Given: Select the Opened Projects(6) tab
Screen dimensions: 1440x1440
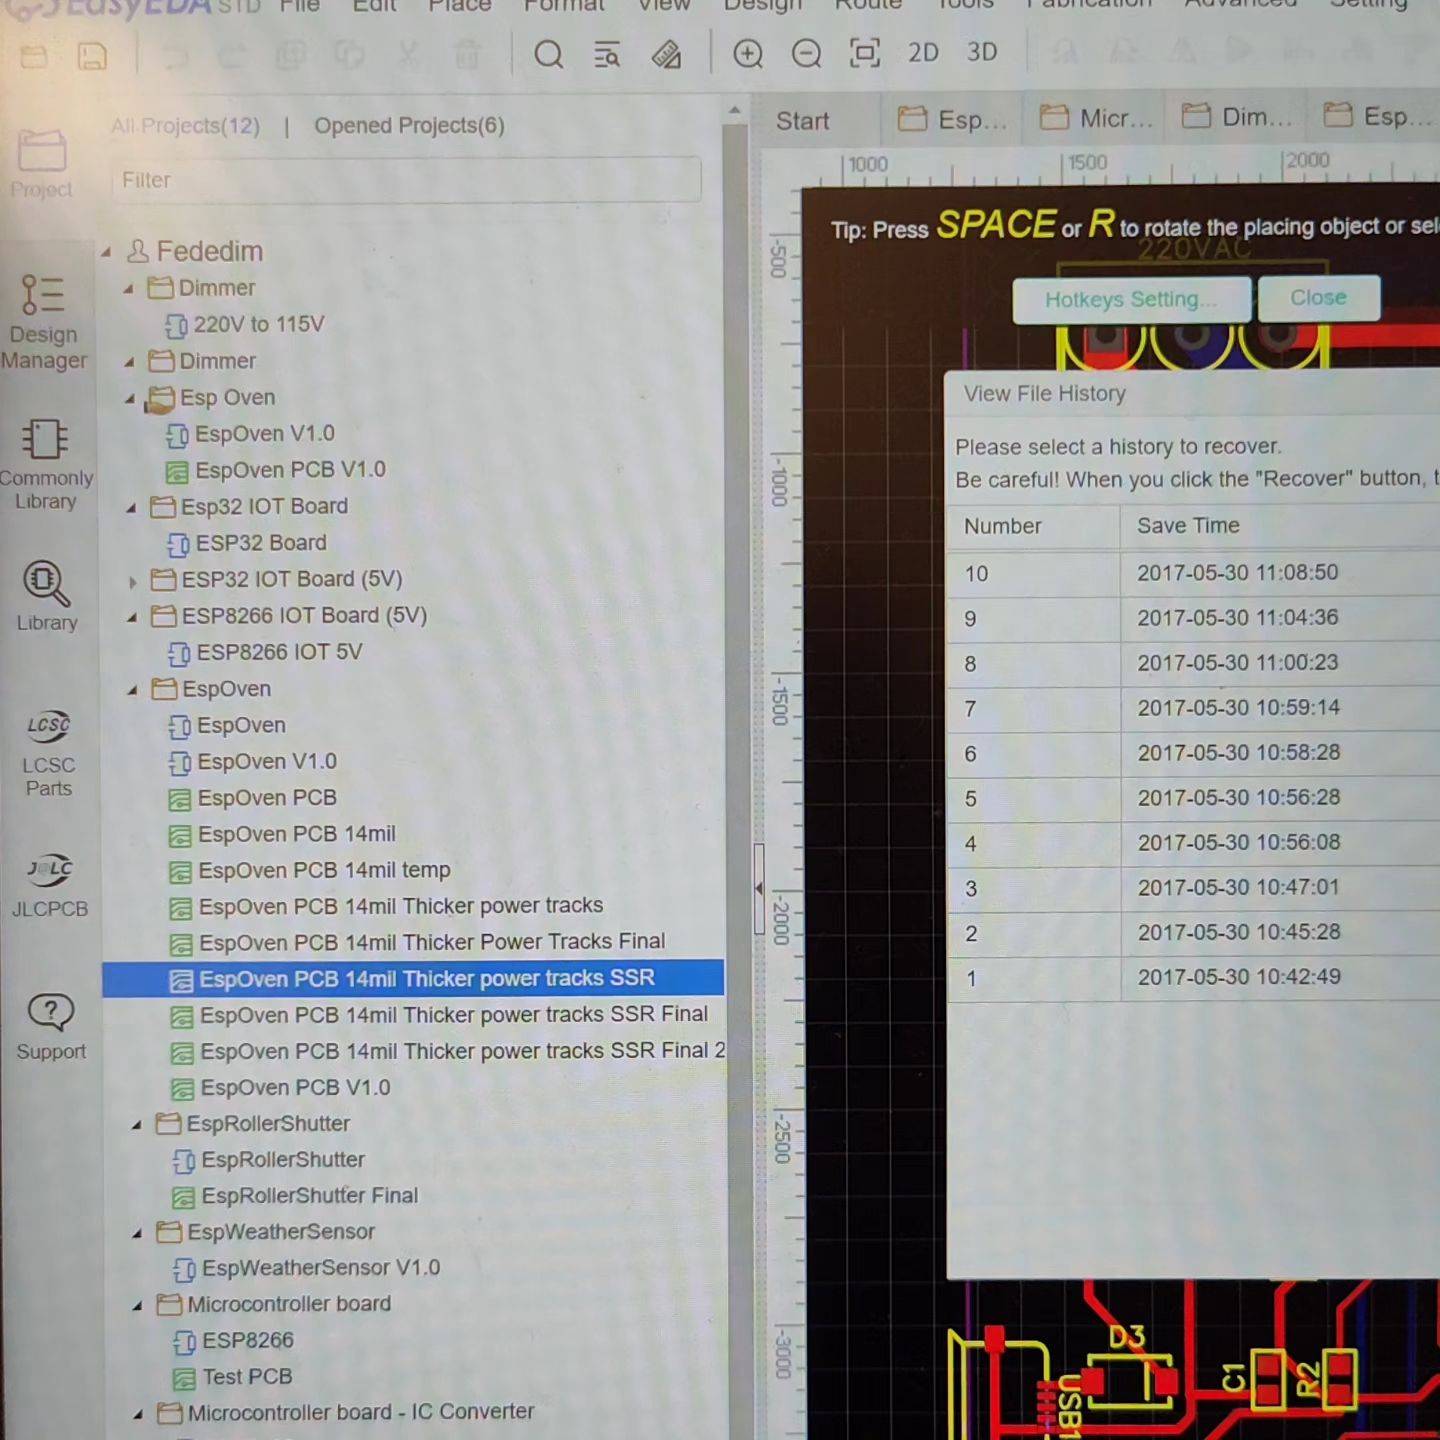Looking at the screenshot, I should [x=409, y=126].
